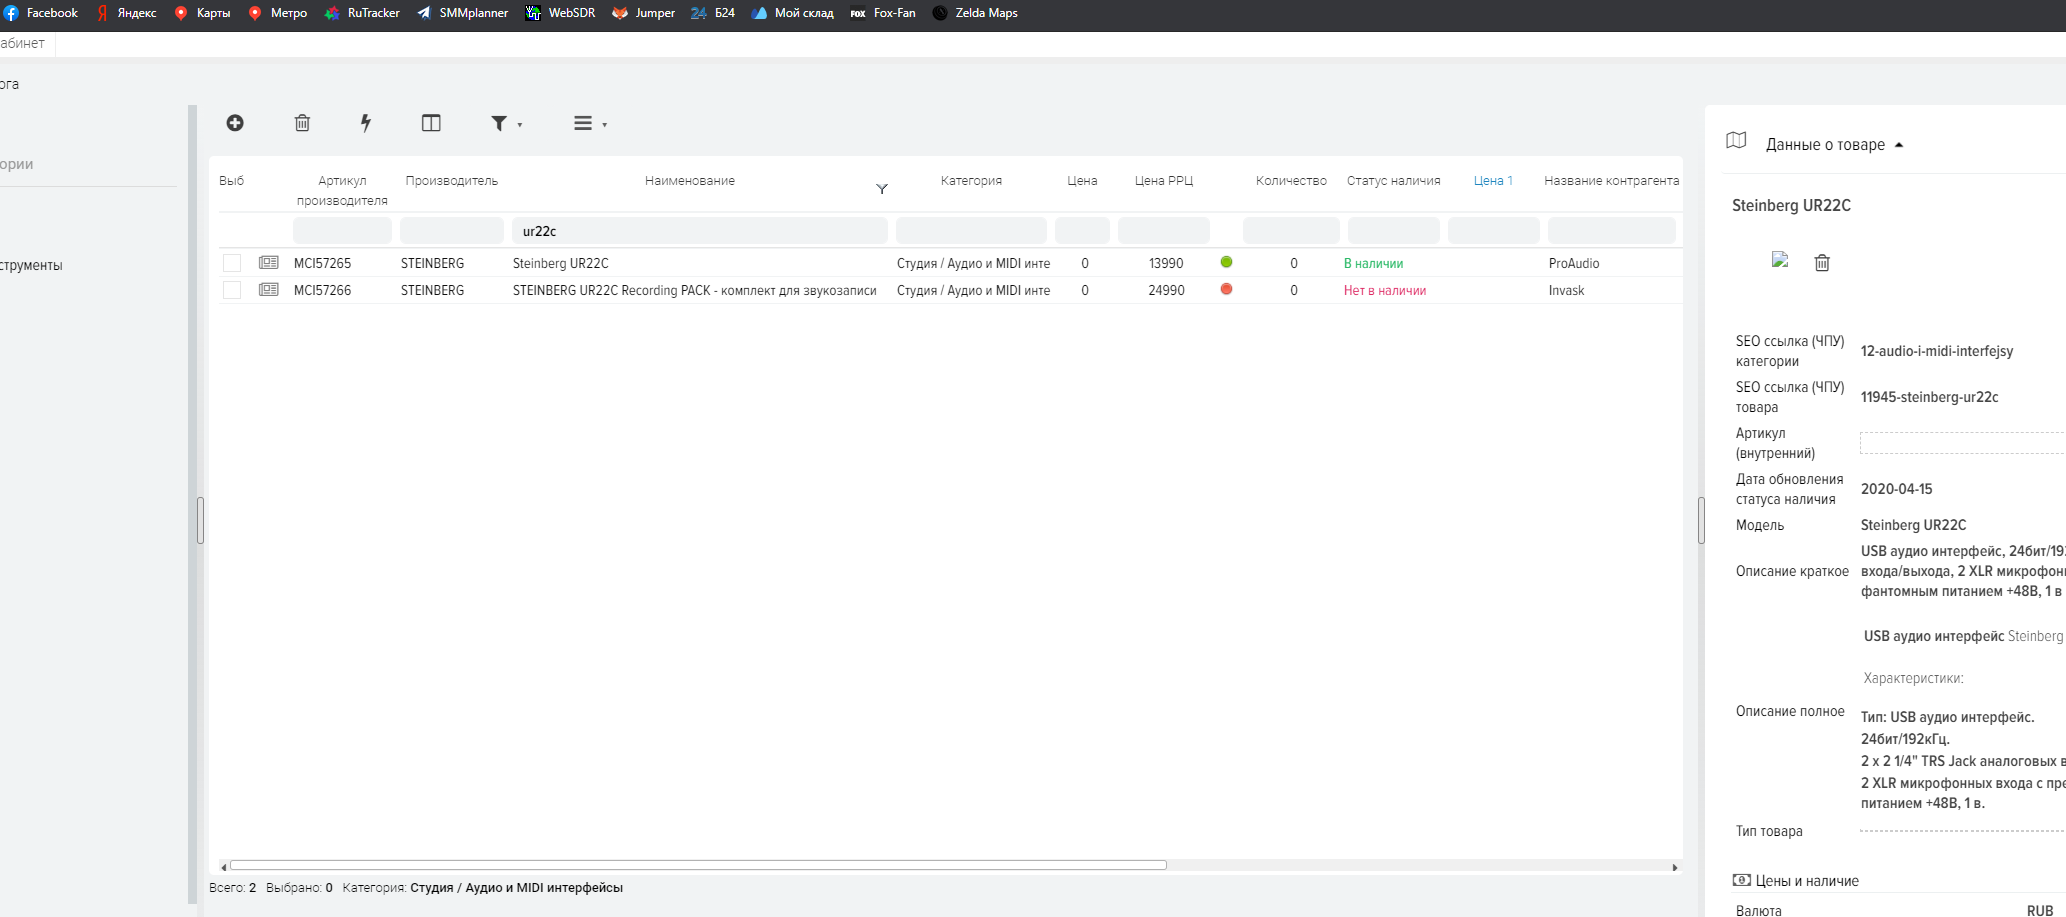Click the green availability status dot
2066x917 pixels.
[1226, 262]
